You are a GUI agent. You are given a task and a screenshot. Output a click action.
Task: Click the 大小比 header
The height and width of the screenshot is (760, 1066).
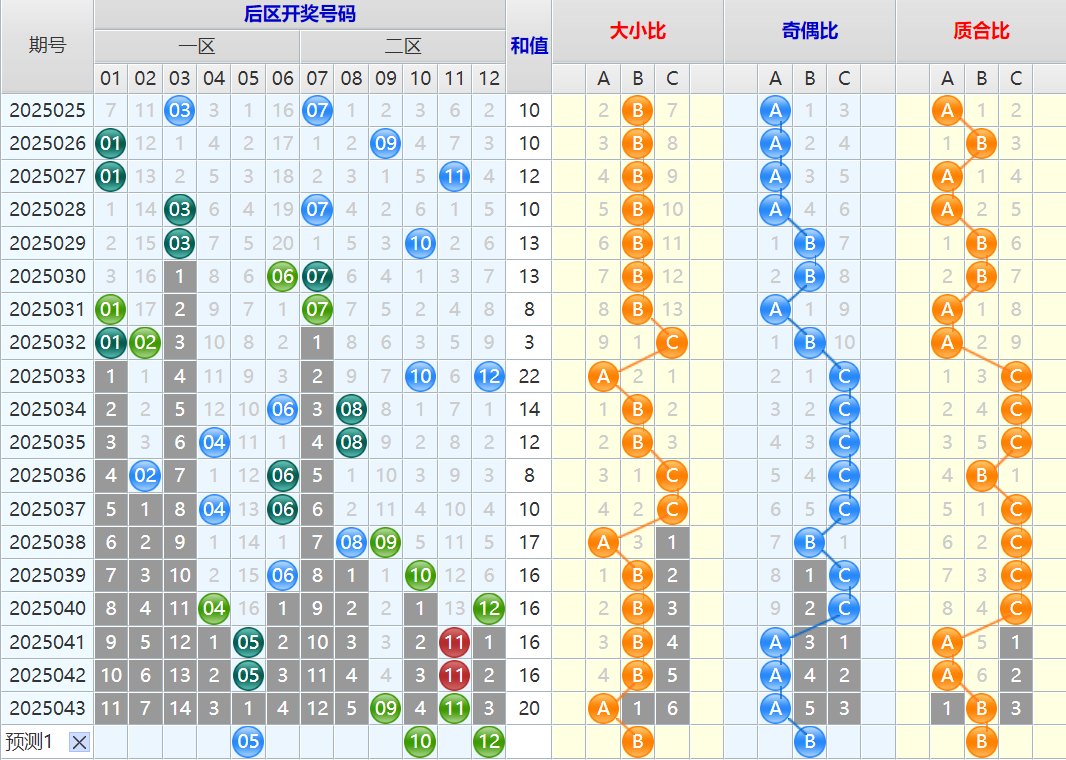[x=638, y=31]
